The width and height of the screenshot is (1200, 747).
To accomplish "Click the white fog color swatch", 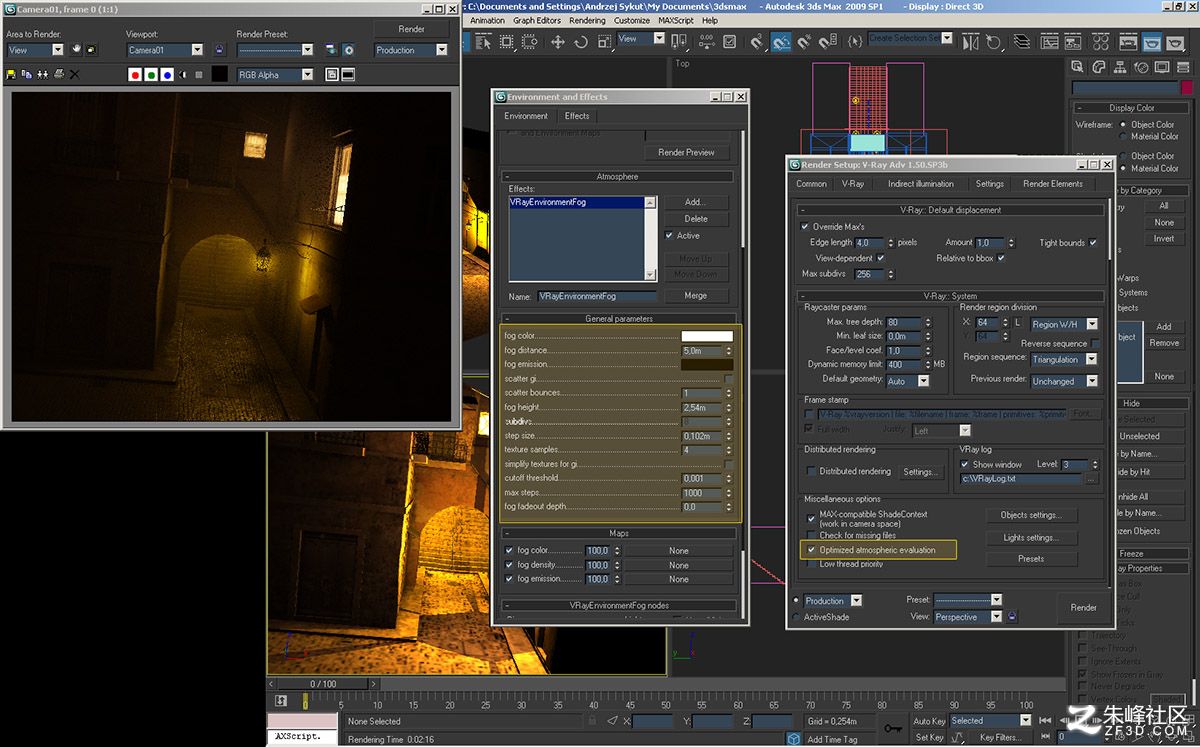I will 707,336.
